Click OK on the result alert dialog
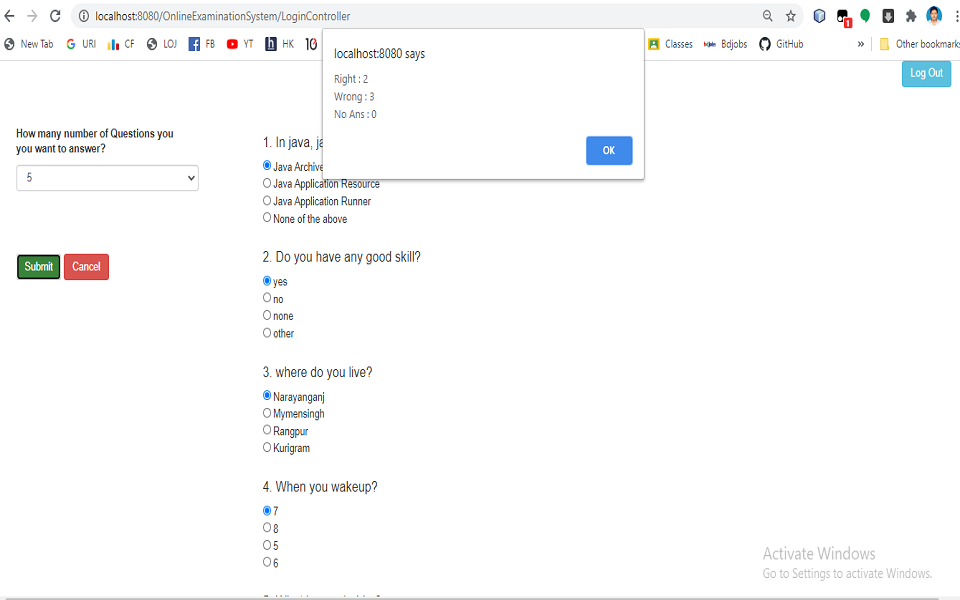Viewport: 960px width, 600px height. pyautogui.click(x=609, y=150)
